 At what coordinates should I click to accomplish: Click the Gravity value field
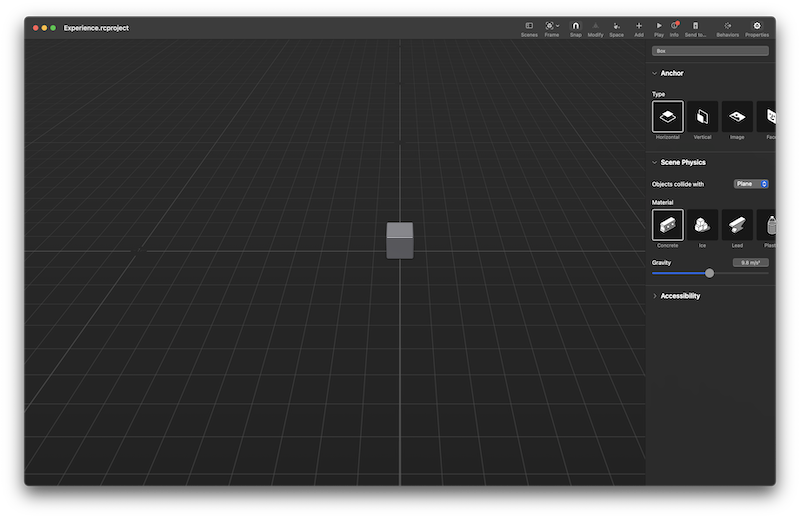pos(751,263)
